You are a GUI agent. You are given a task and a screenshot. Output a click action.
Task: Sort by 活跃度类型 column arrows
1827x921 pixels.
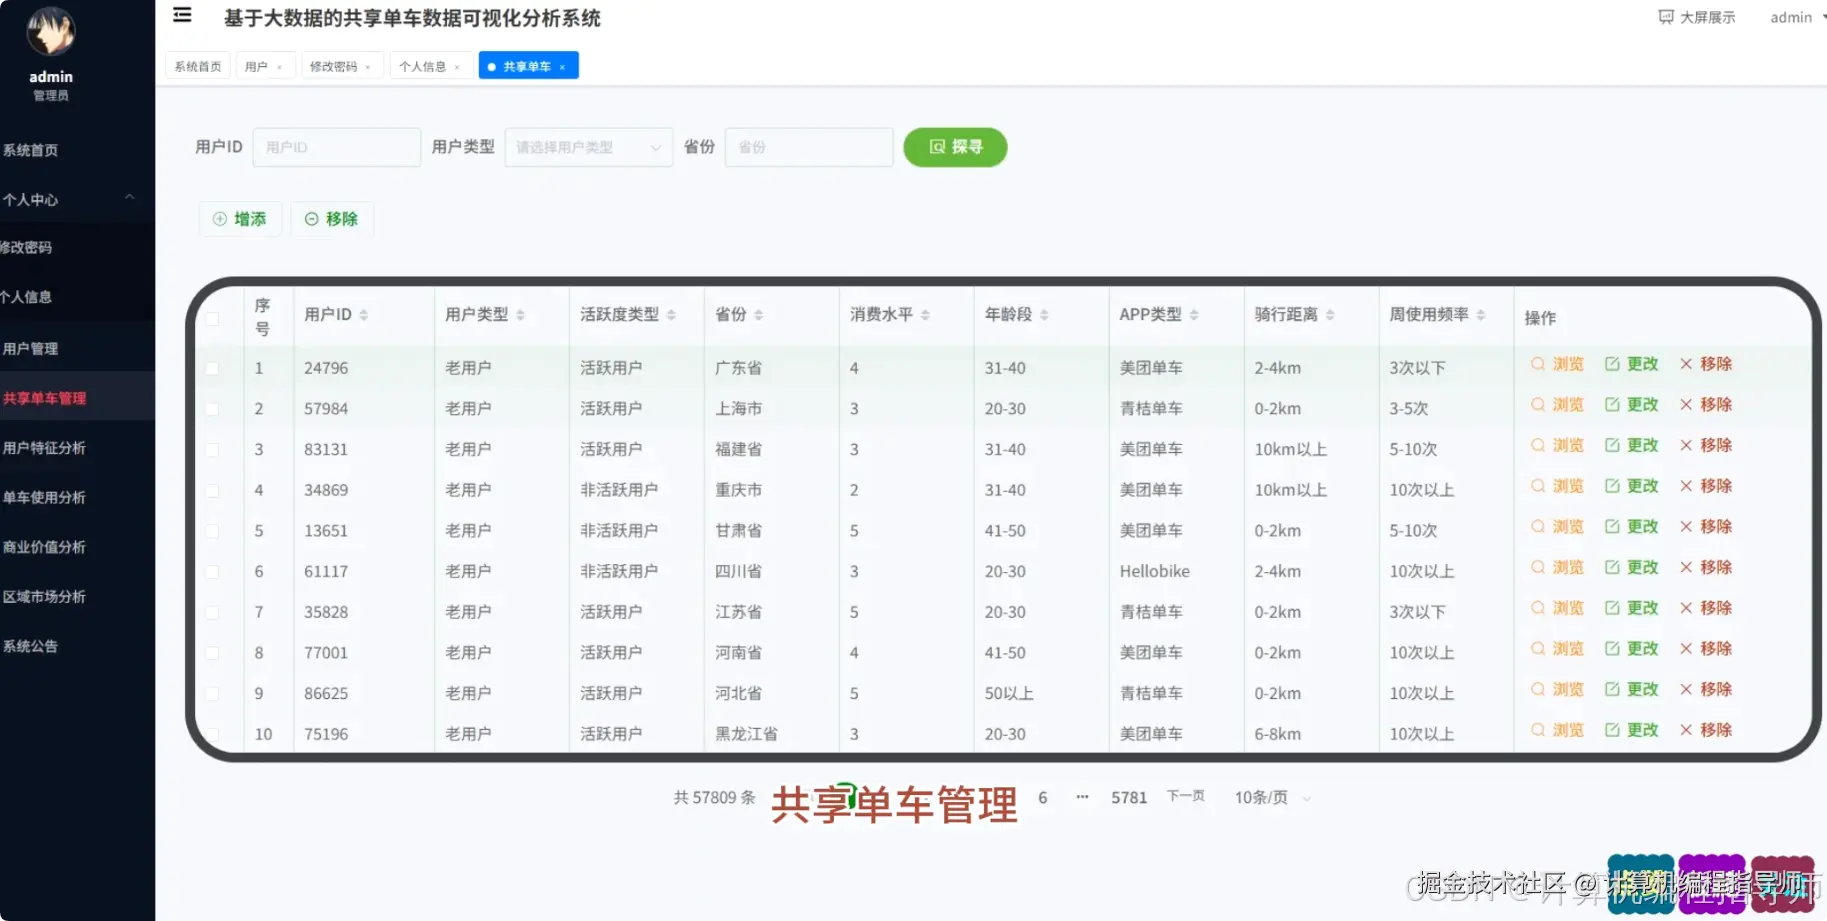point(671,315)
